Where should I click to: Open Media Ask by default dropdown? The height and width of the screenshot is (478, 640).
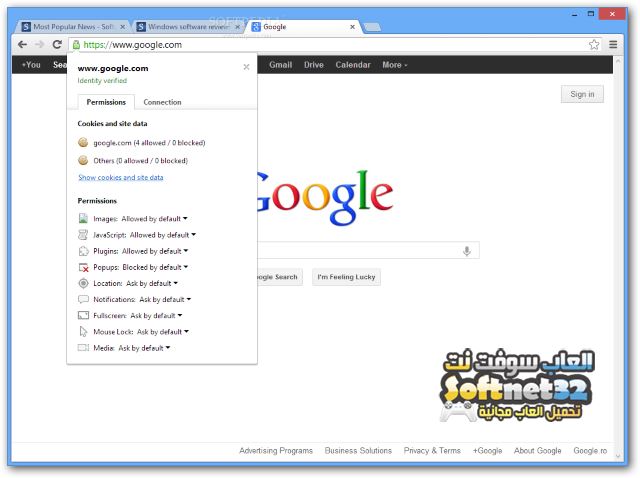[144, 348]
